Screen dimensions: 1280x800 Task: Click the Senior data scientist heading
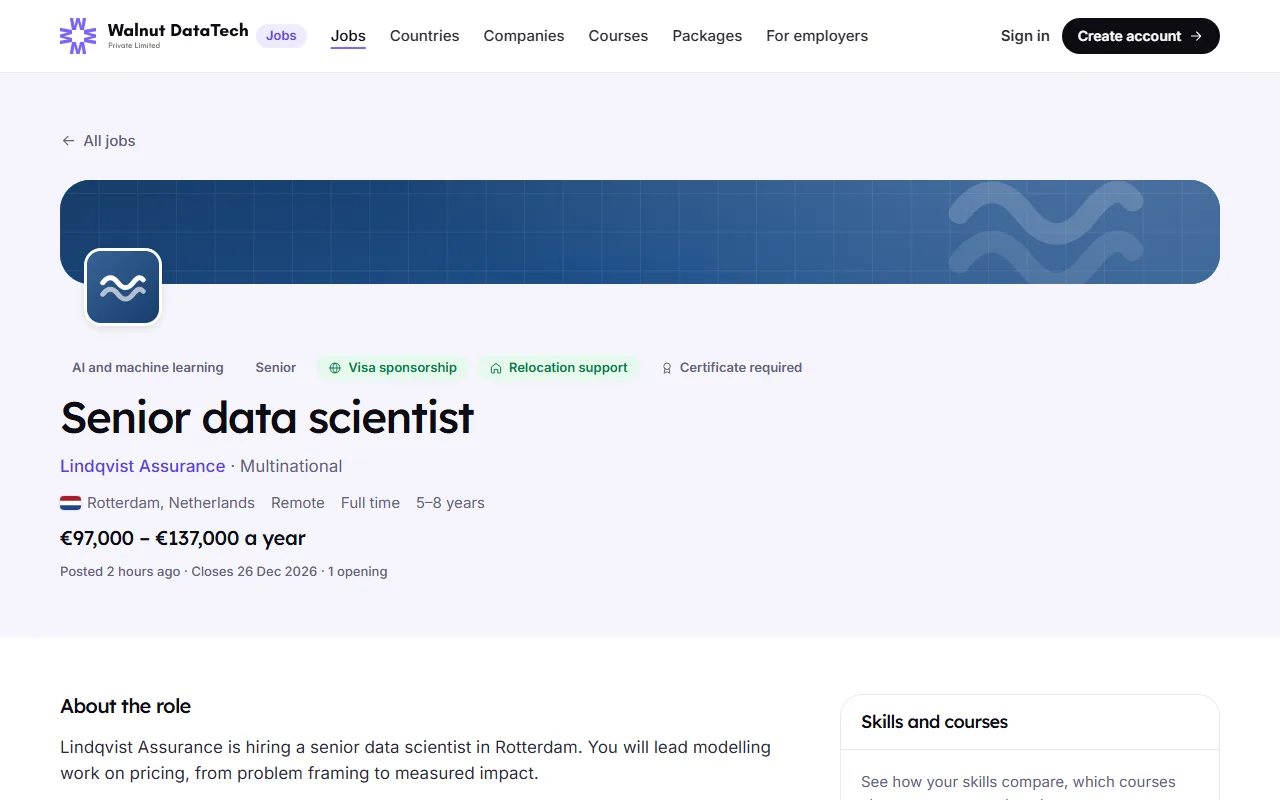click(x=267, y=417)
